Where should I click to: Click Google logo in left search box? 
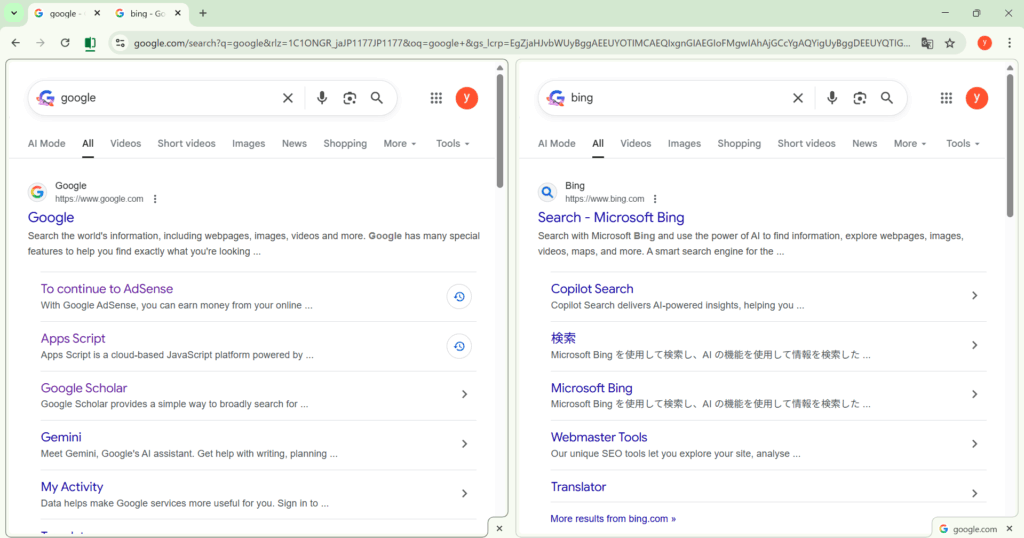tap(45, 98)
